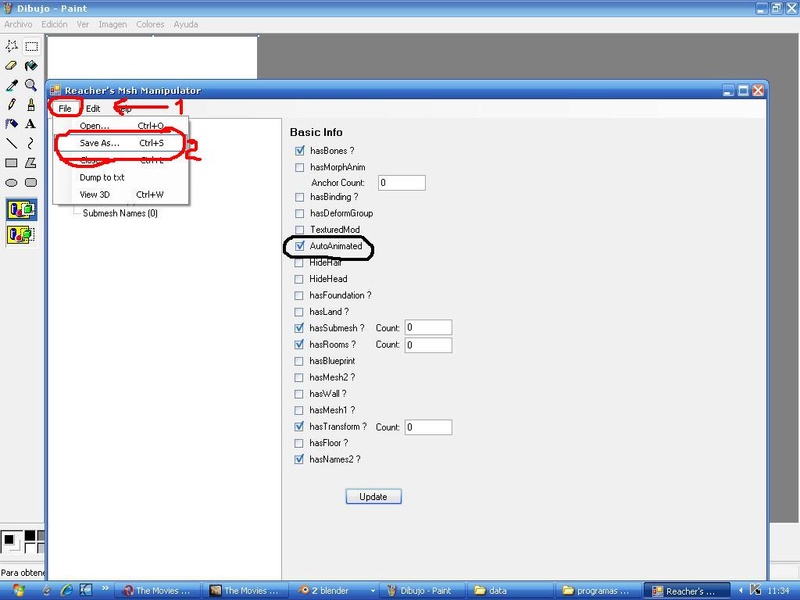
Task: Check the hasFloor option
Action: tap(299, 443)
